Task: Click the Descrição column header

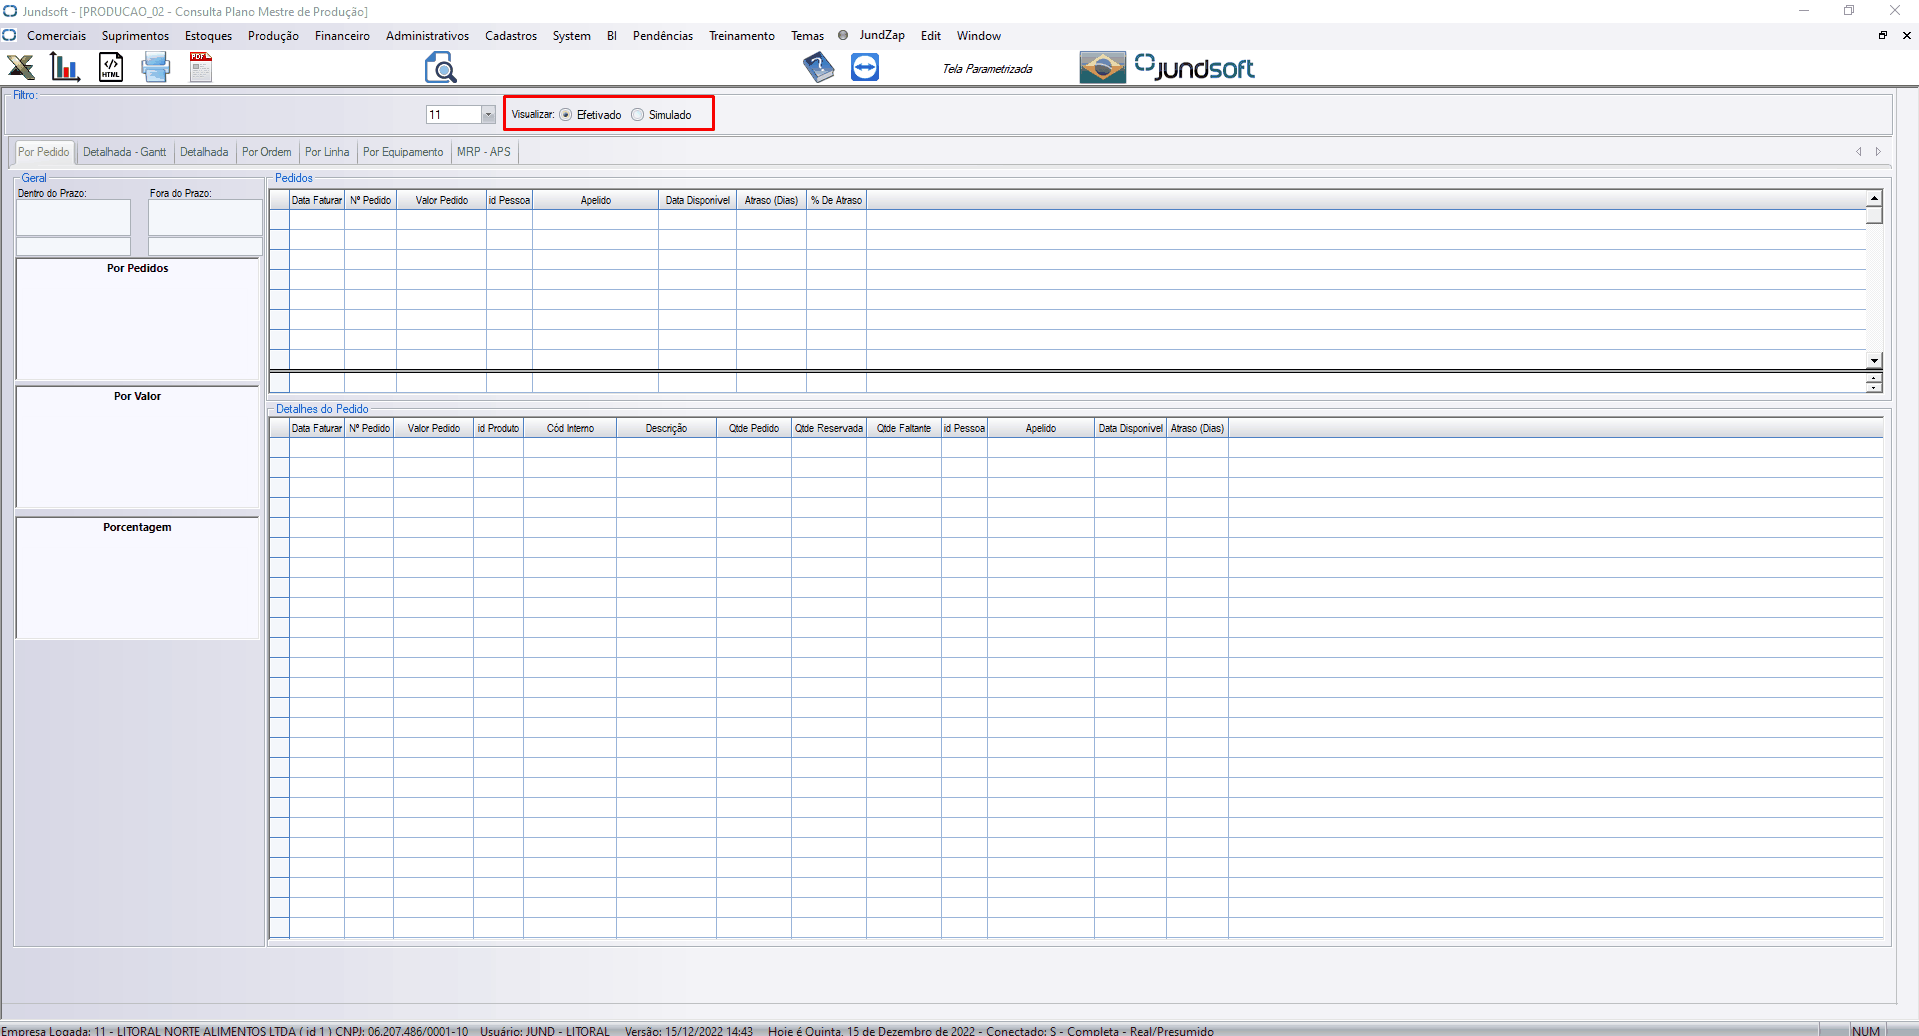Action: click(x=666, y=428)
